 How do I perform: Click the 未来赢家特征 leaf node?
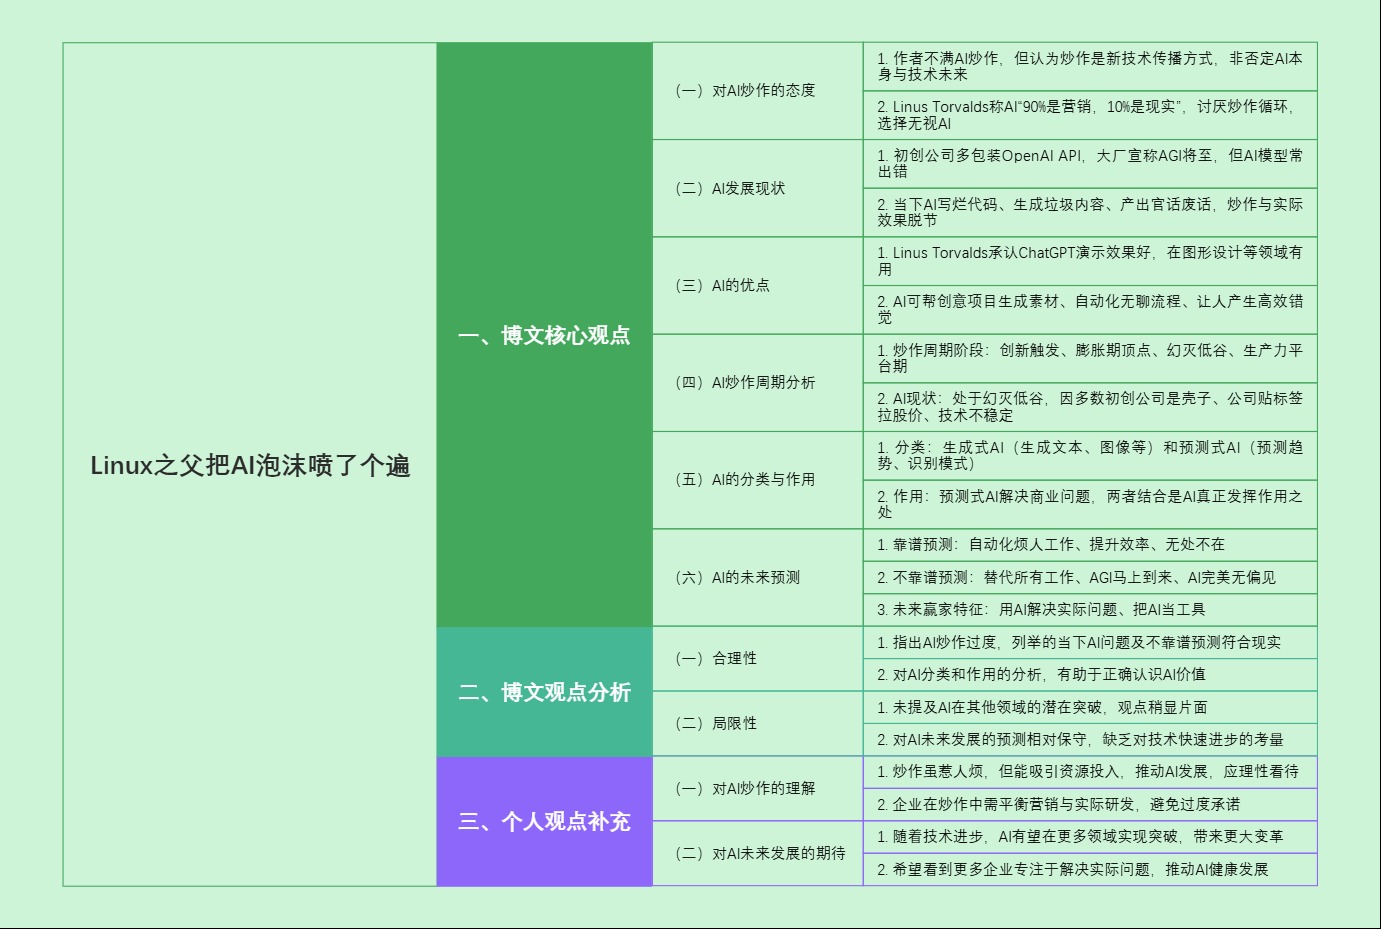[1090, 608]
